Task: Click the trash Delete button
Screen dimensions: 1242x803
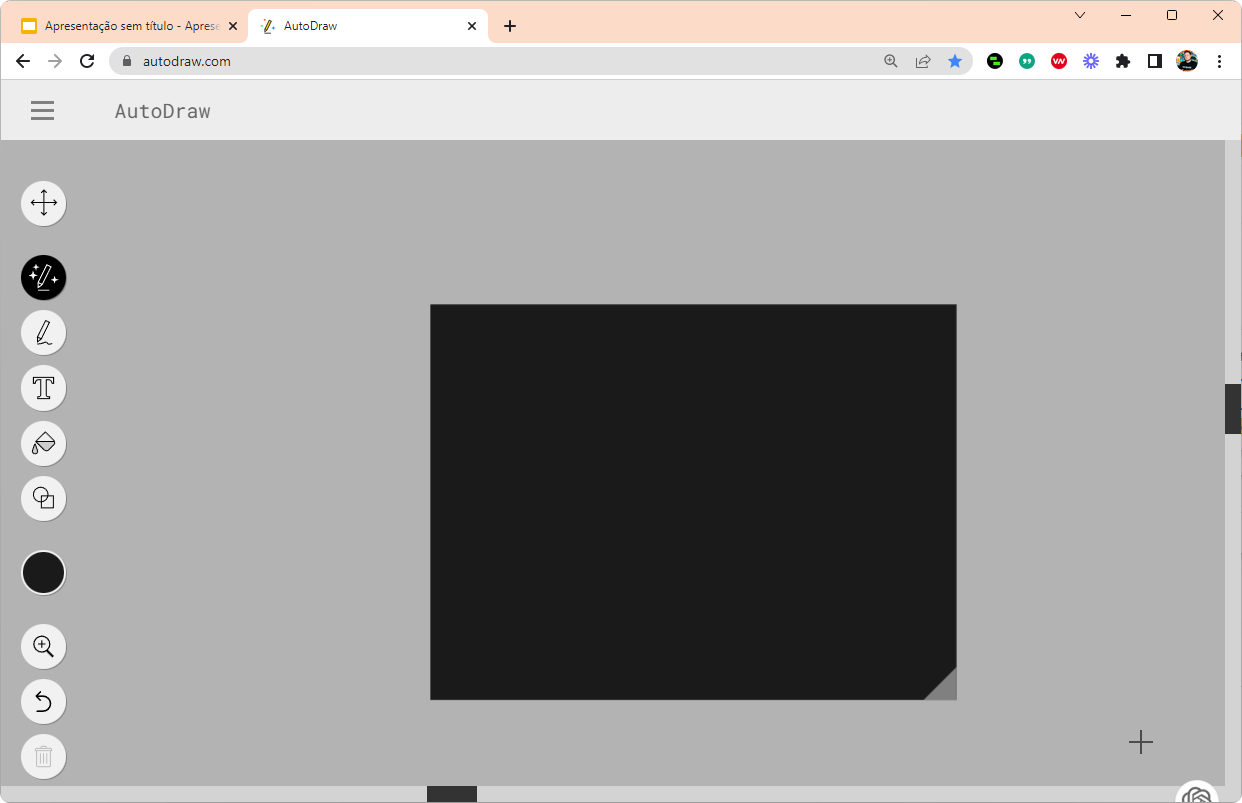Action: 44,757
